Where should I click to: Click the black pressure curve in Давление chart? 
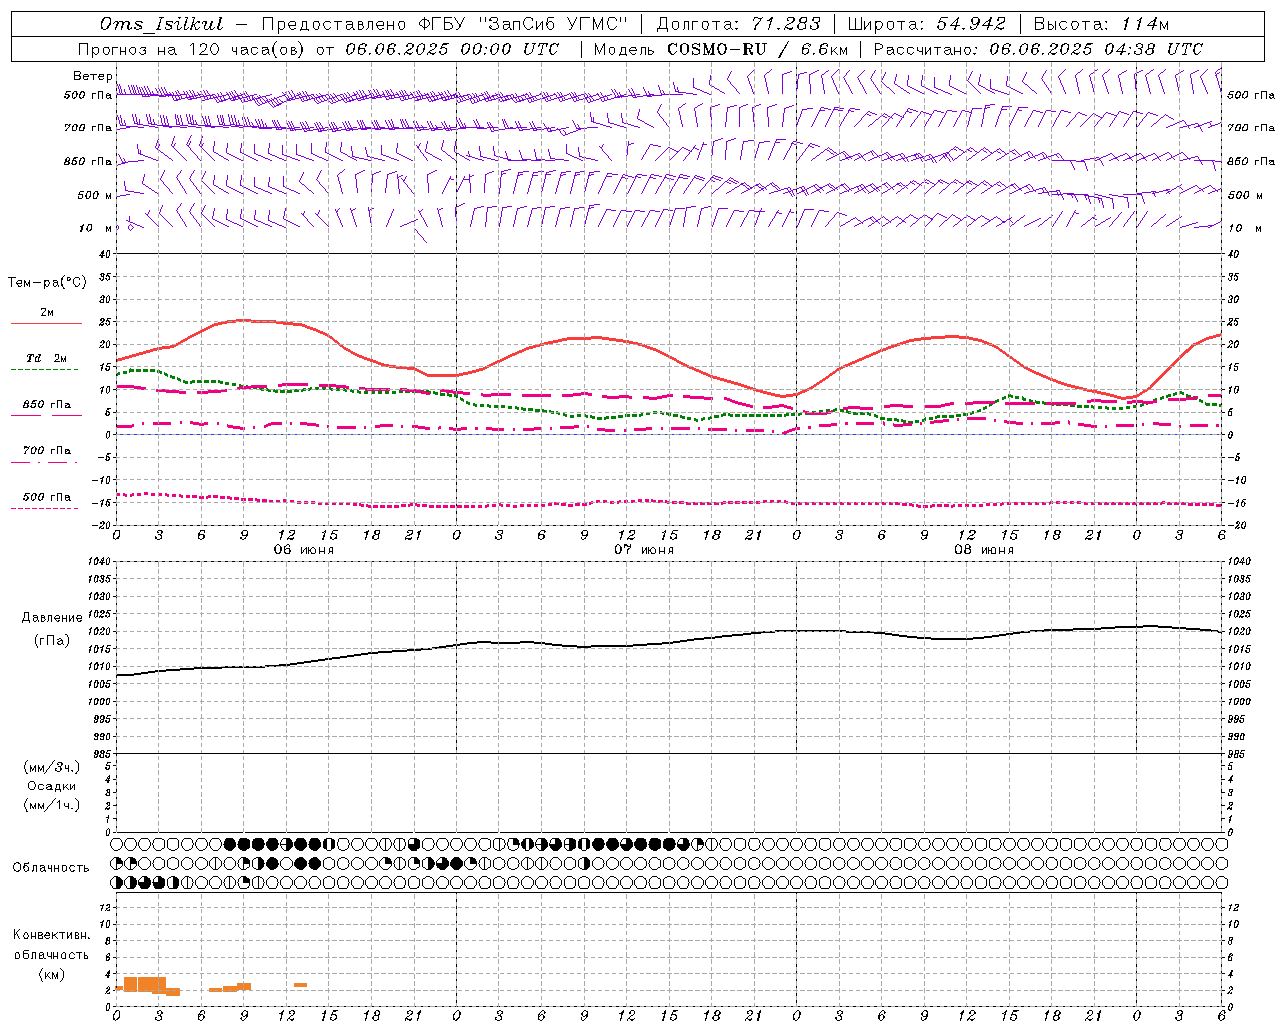(668, 643)
